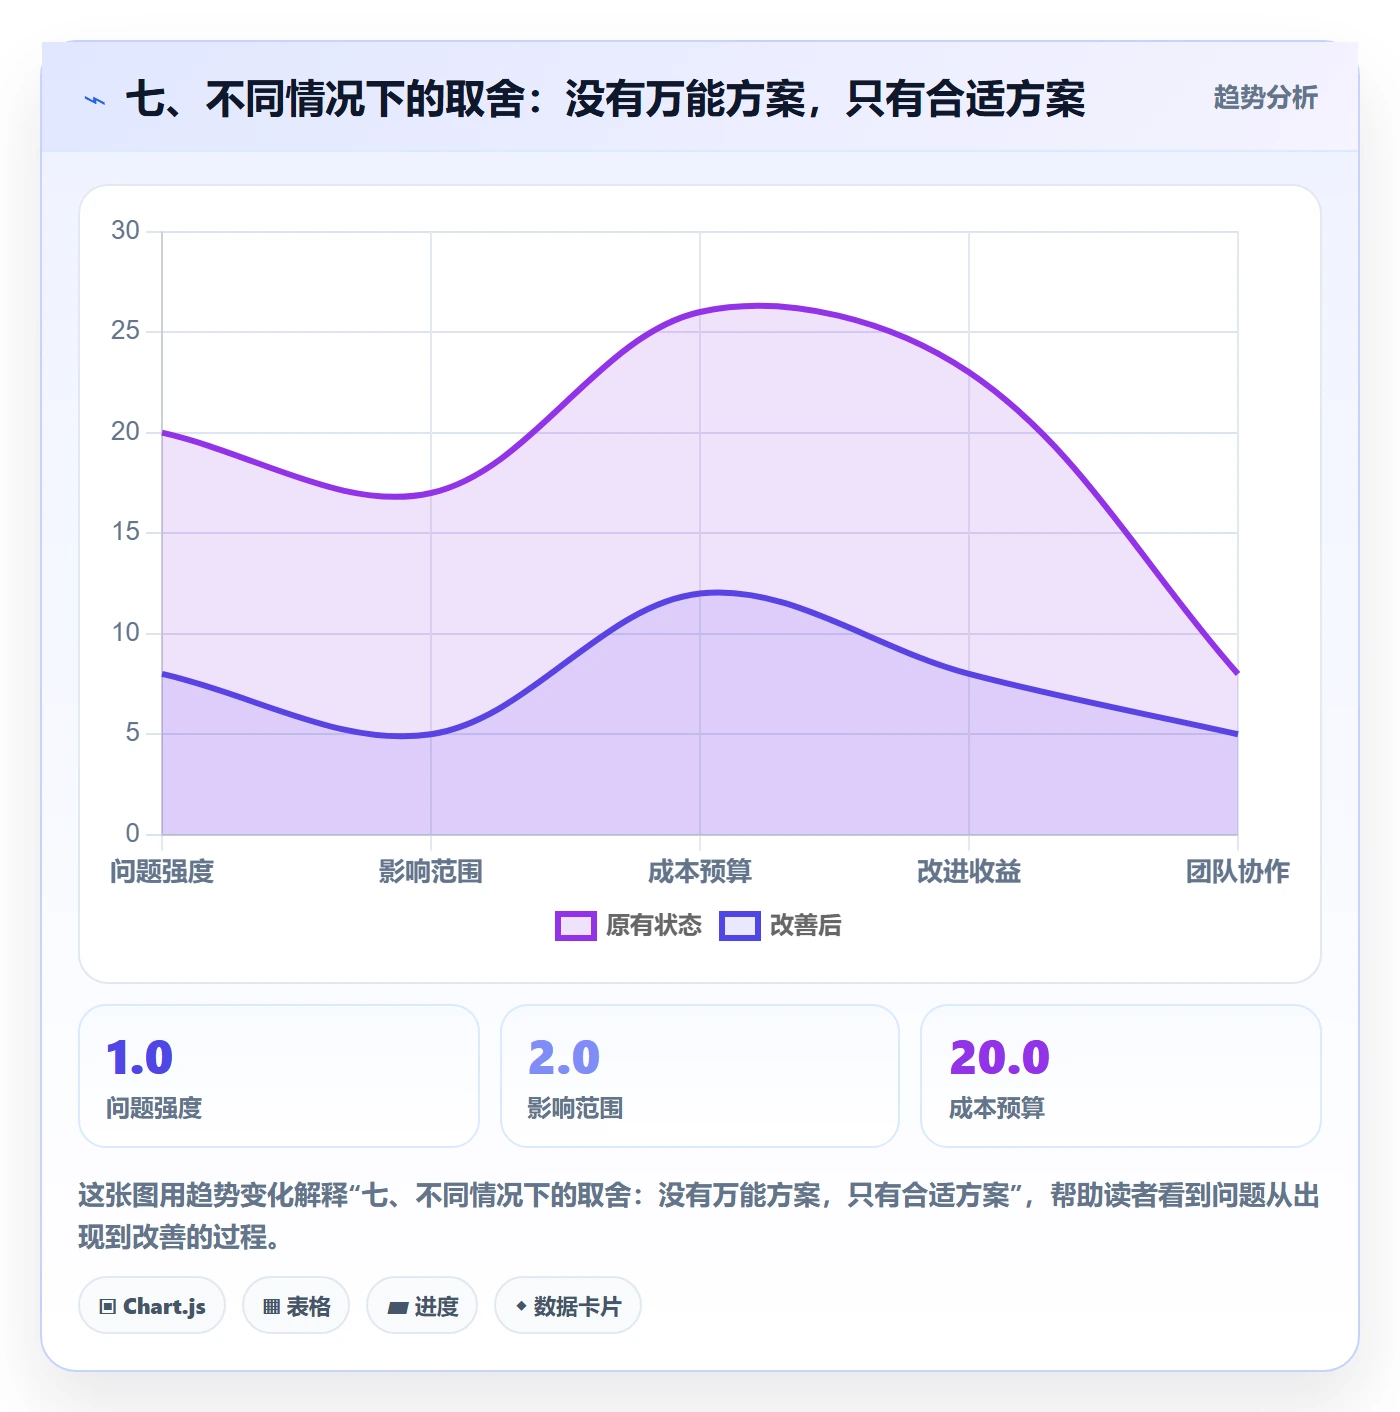Click the 影响范围 x-axis label
The image size is (1400, 1412).
pyautogui.click(x=431, y=872)
